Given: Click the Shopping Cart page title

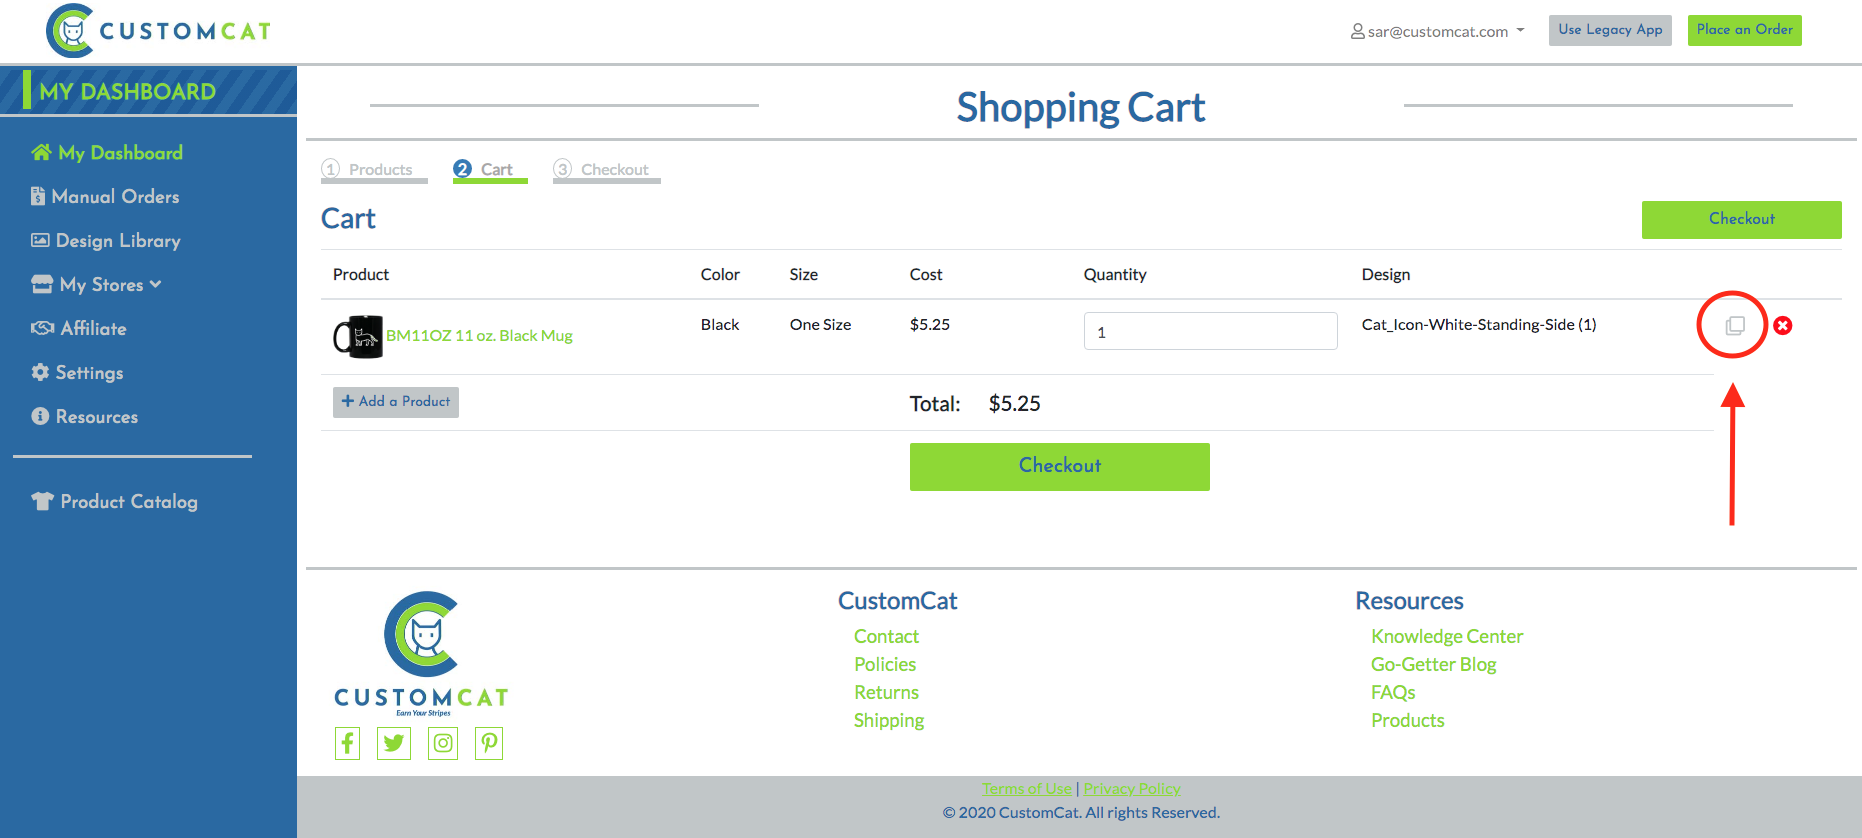Looking at the screenshot, I should (x=1081, y=108).
